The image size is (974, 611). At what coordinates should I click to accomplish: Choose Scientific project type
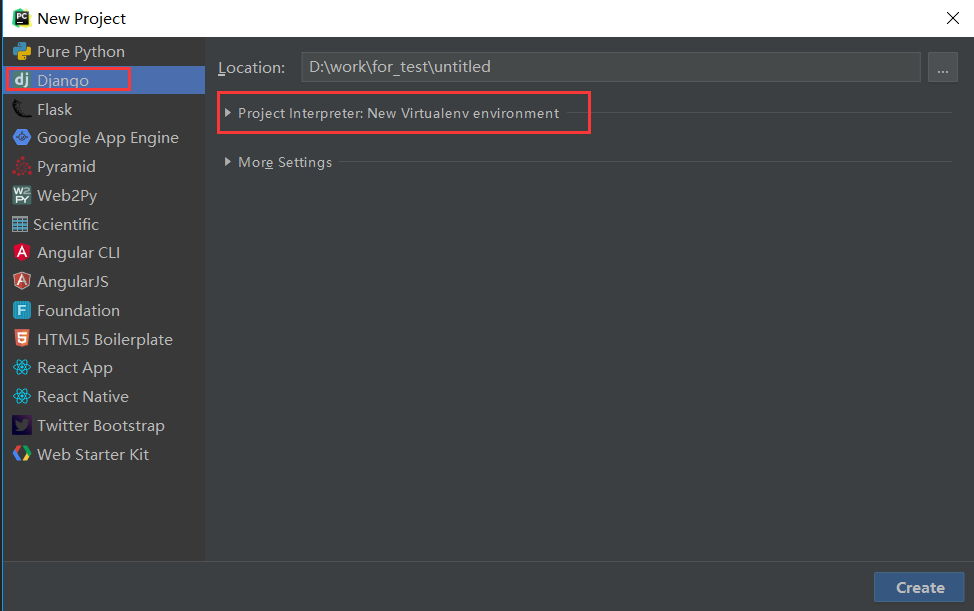65,225
